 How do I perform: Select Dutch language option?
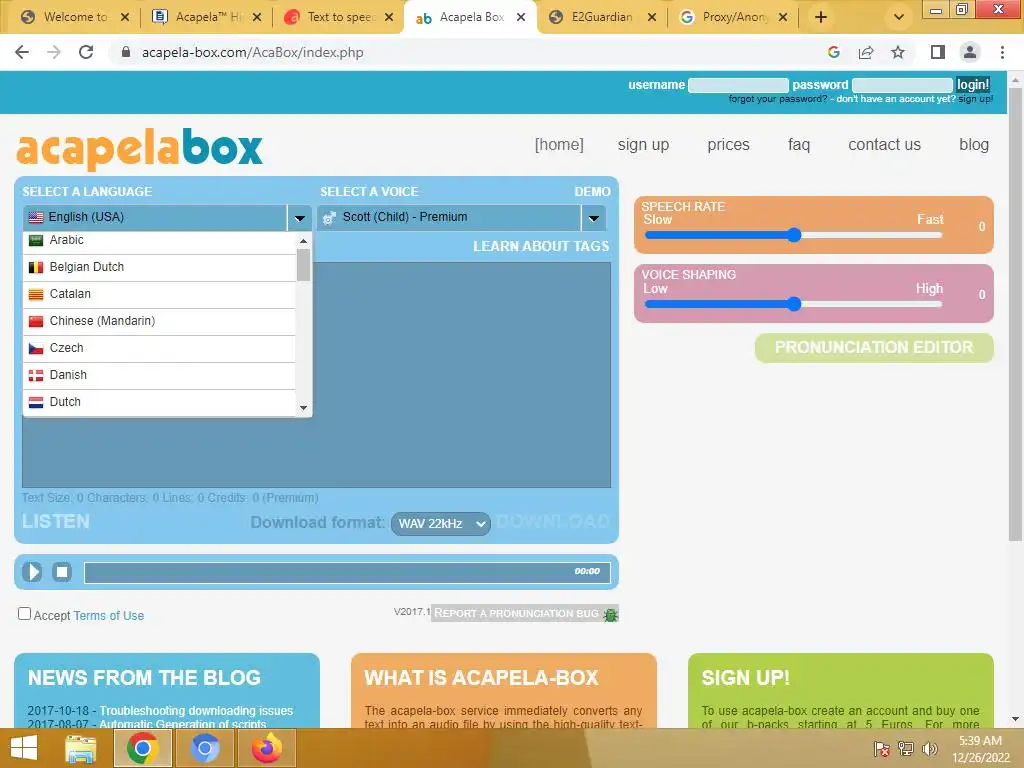(x=159, y=402)
